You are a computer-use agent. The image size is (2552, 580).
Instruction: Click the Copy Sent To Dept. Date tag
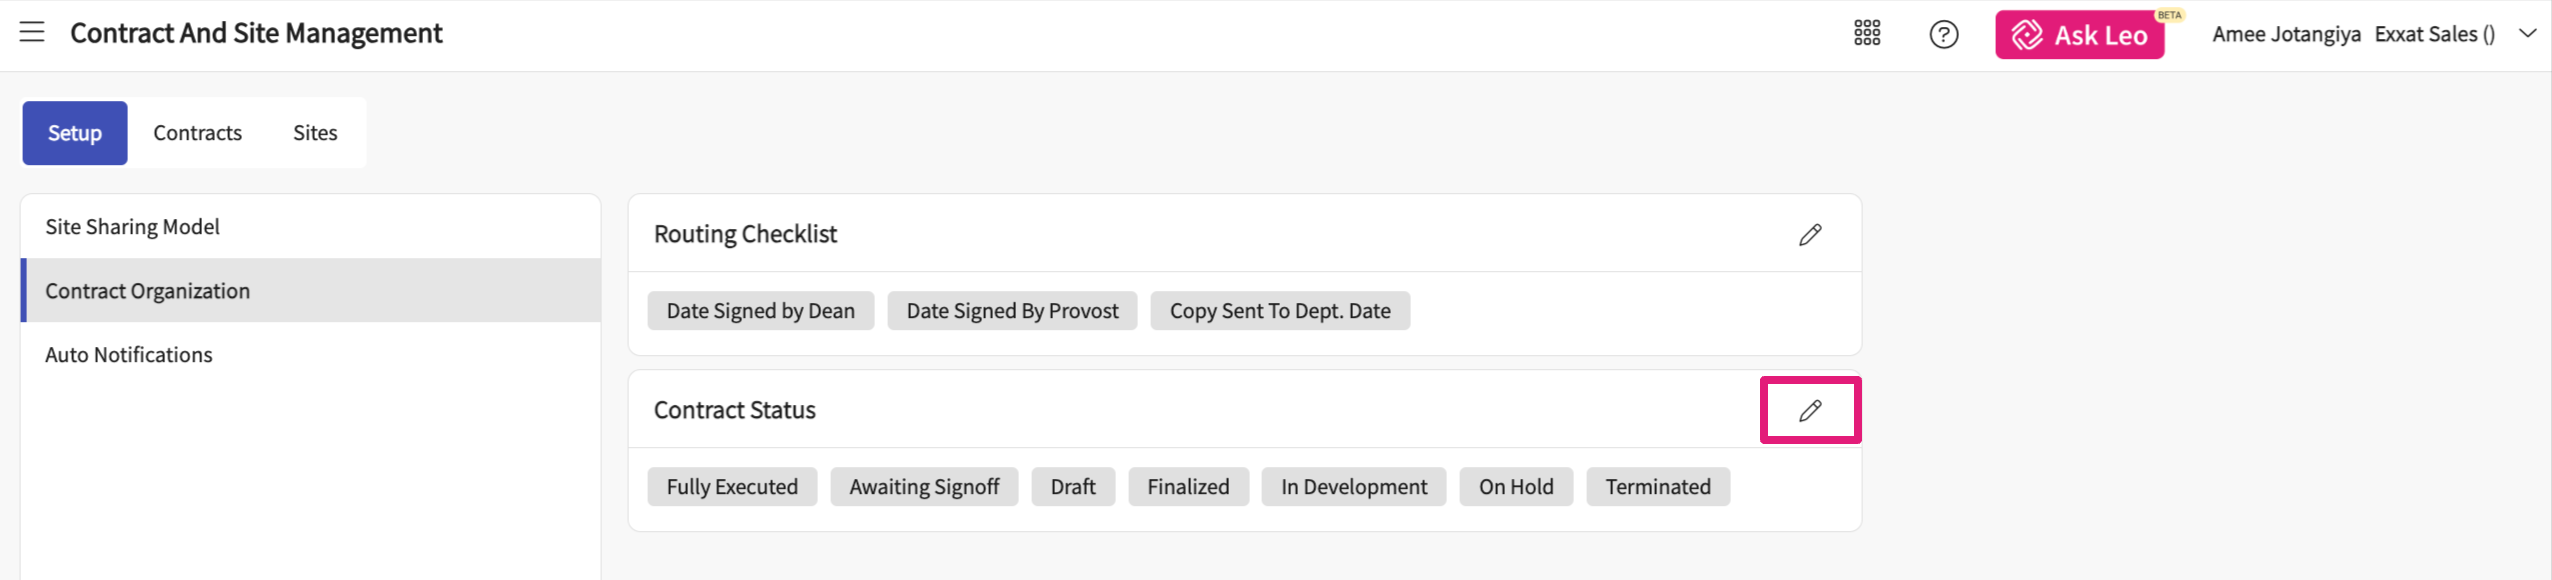pos(1280,311)
